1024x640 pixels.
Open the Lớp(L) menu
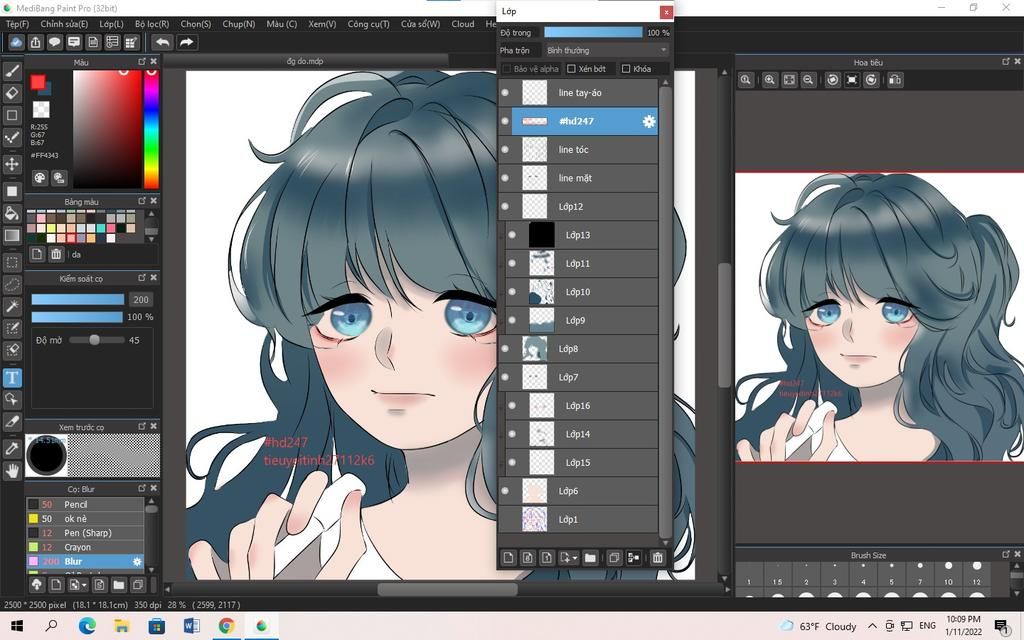[112, 24]
